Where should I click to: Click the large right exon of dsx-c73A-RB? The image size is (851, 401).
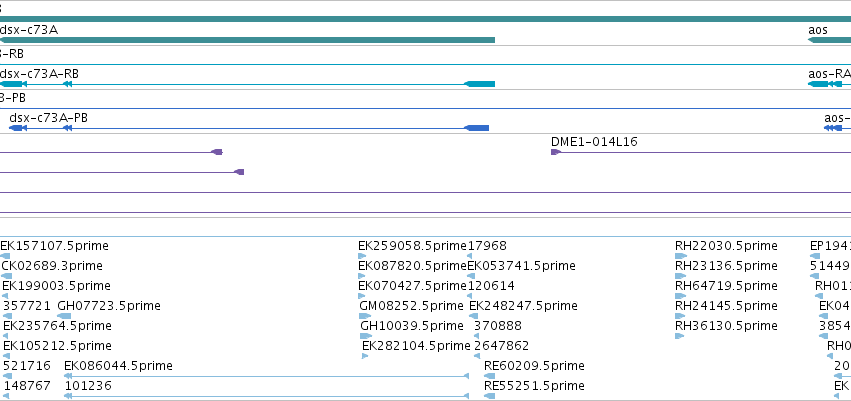pyautogui.click(x=480, y=84)
